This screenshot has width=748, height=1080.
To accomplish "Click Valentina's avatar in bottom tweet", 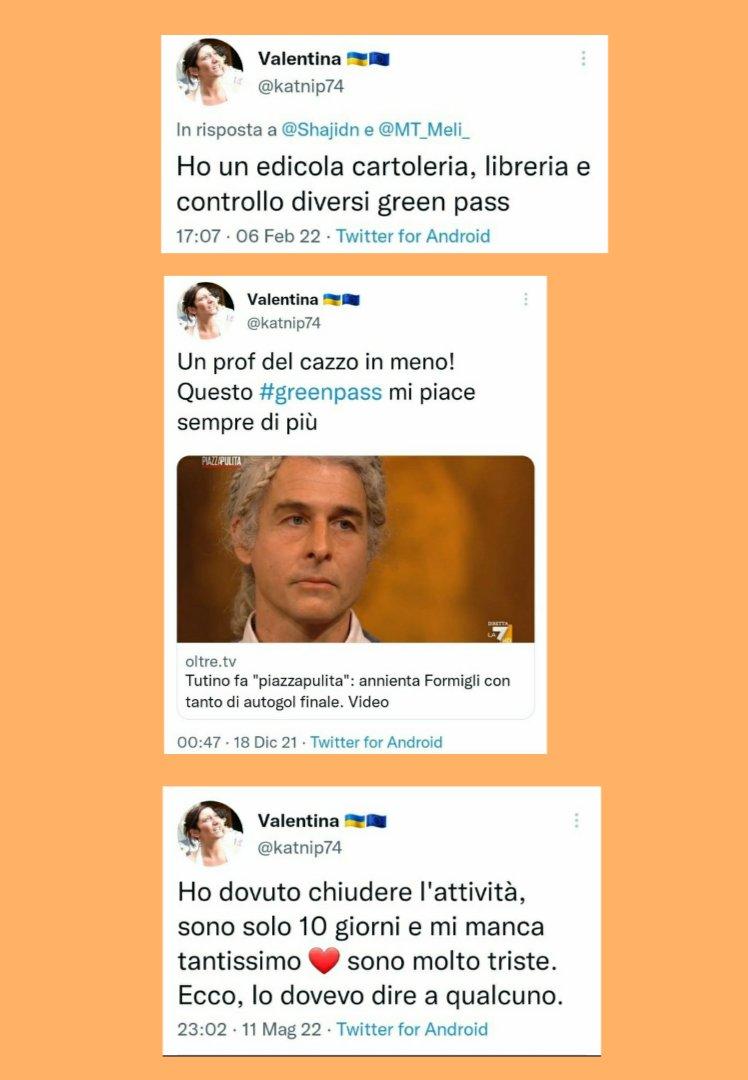I will click(x=210, y=833).
